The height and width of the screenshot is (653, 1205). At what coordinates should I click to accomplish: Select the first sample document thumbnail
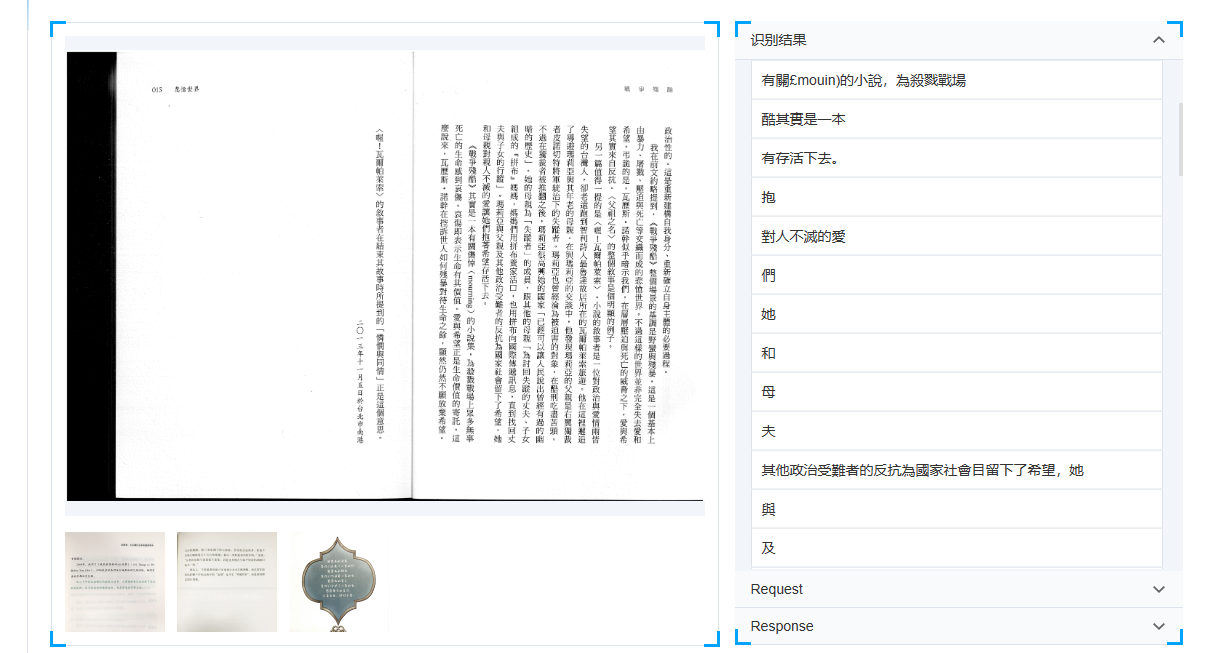coord(115,581)
